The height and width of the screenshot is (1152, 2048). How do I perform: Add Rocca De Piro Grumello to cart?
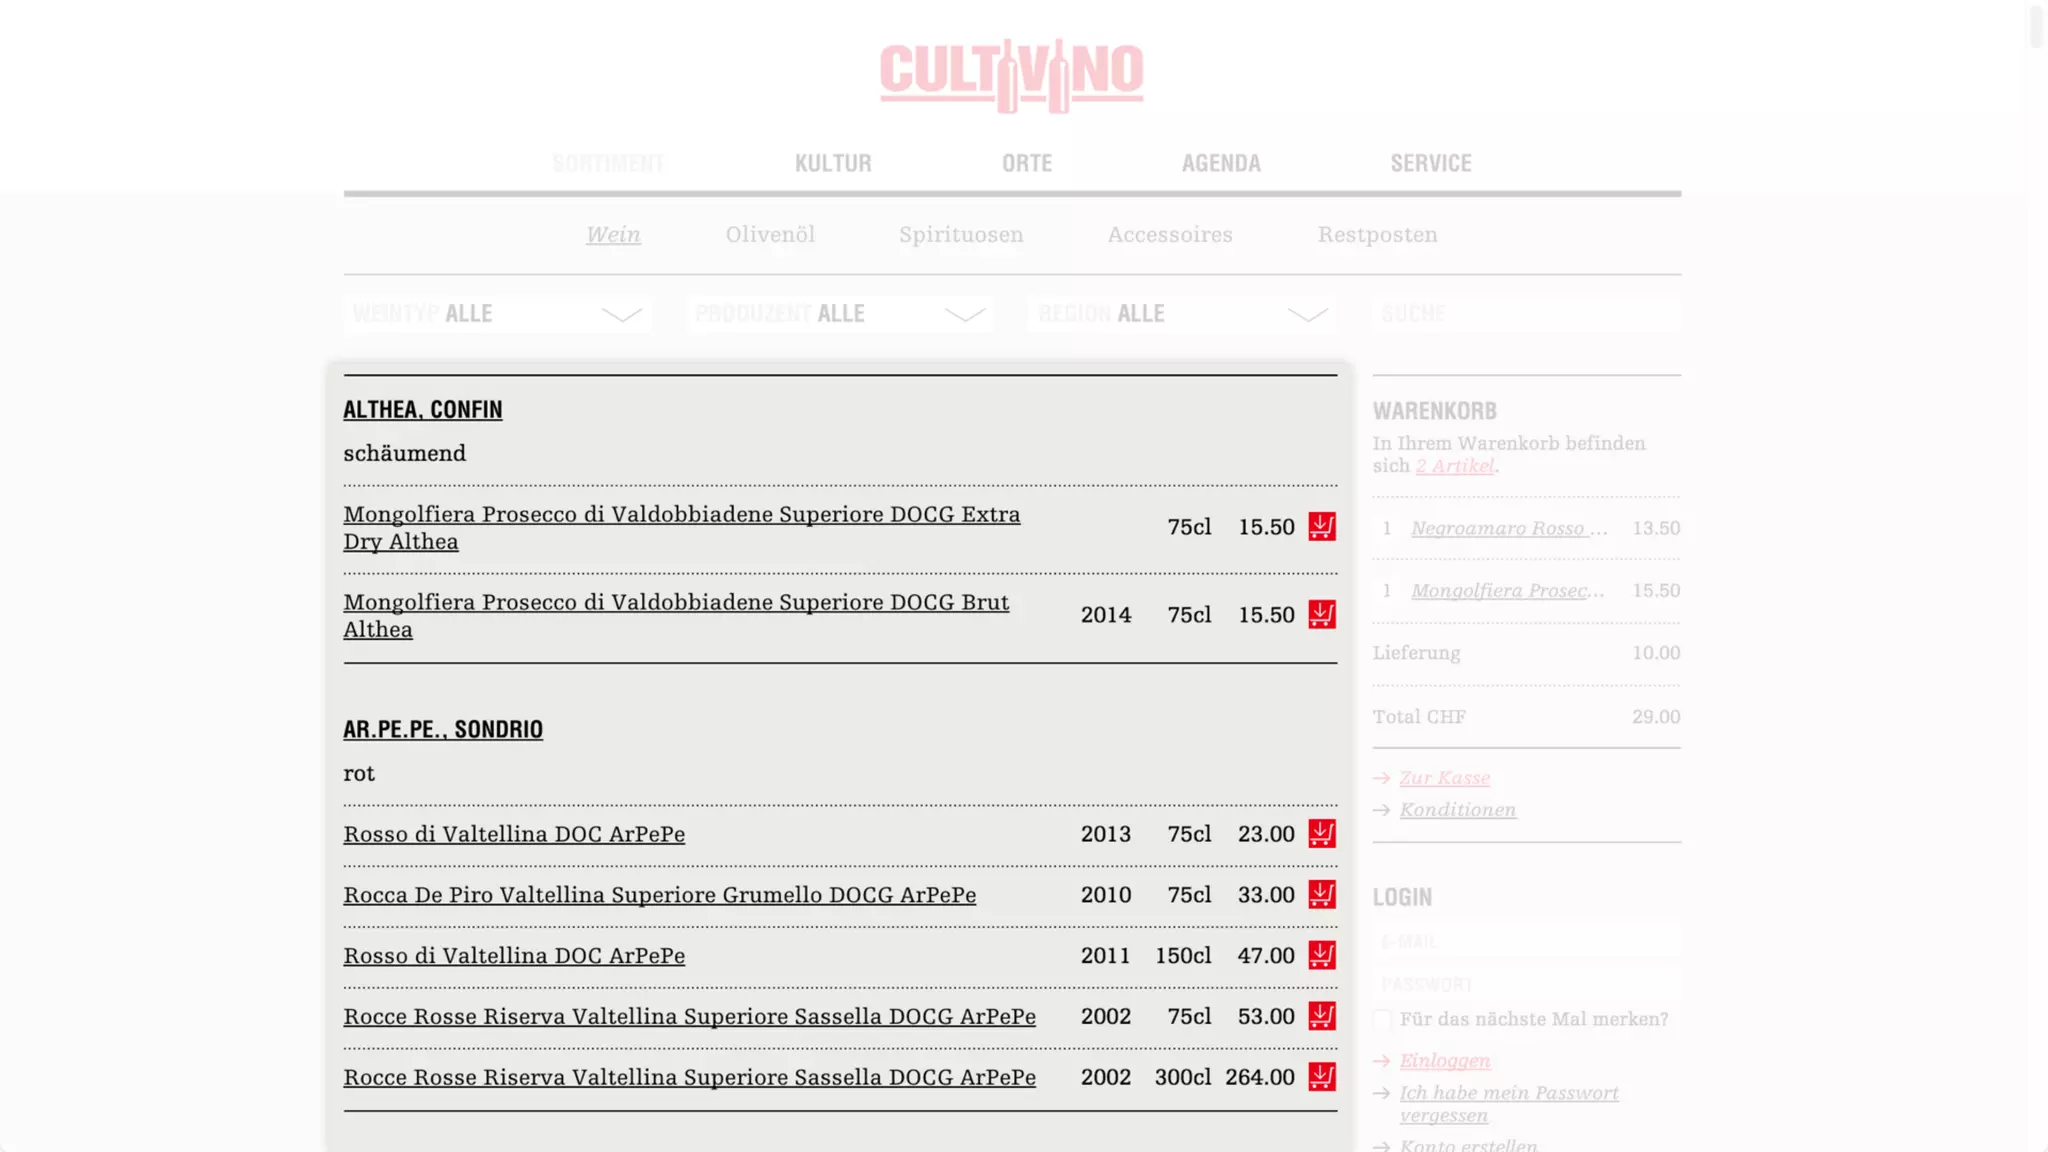point(1322,894)
